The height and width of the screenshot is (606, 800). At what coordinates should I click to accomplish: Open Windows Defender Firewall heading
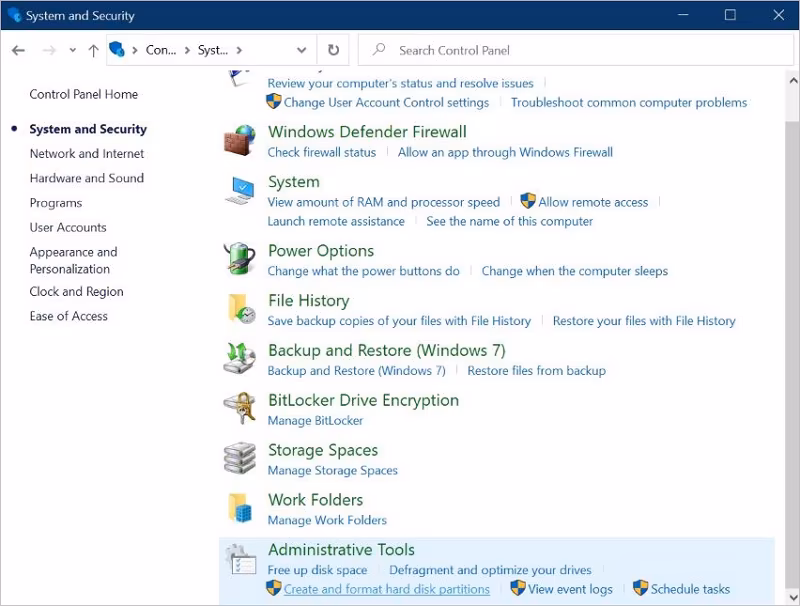click(367, 132)
